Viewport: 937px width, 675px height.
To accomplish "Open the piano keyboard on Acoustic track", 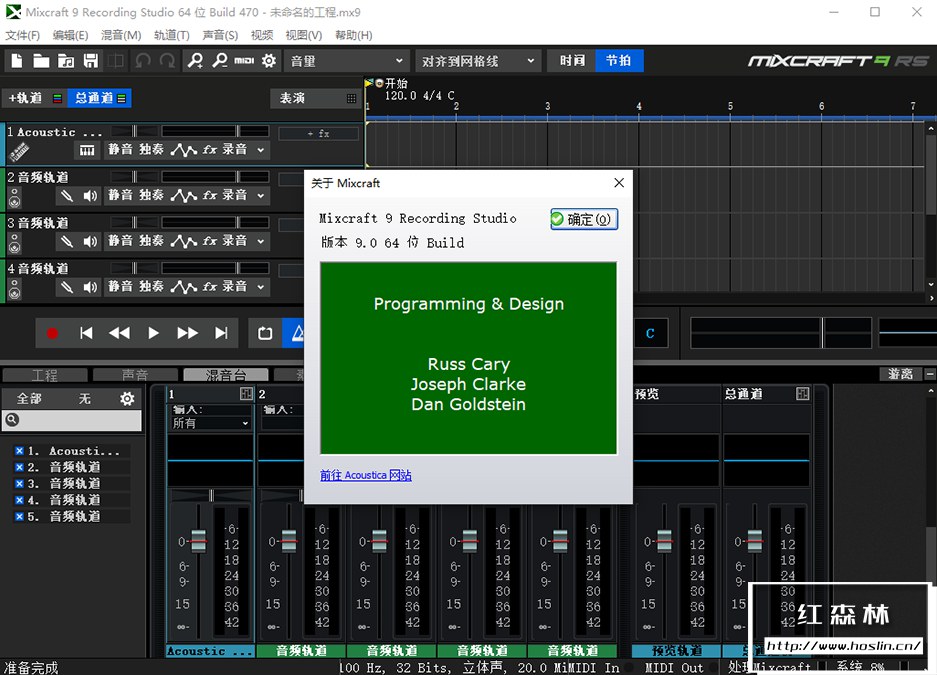I will (x=88, y=150).
